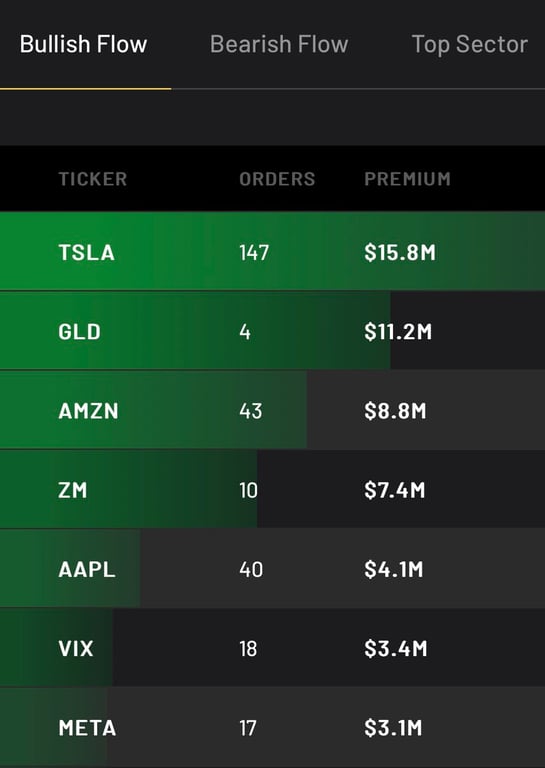This screenshot has width=545, height=768.
Task: Sort by the PREMIUM column header
Action: 407,179
